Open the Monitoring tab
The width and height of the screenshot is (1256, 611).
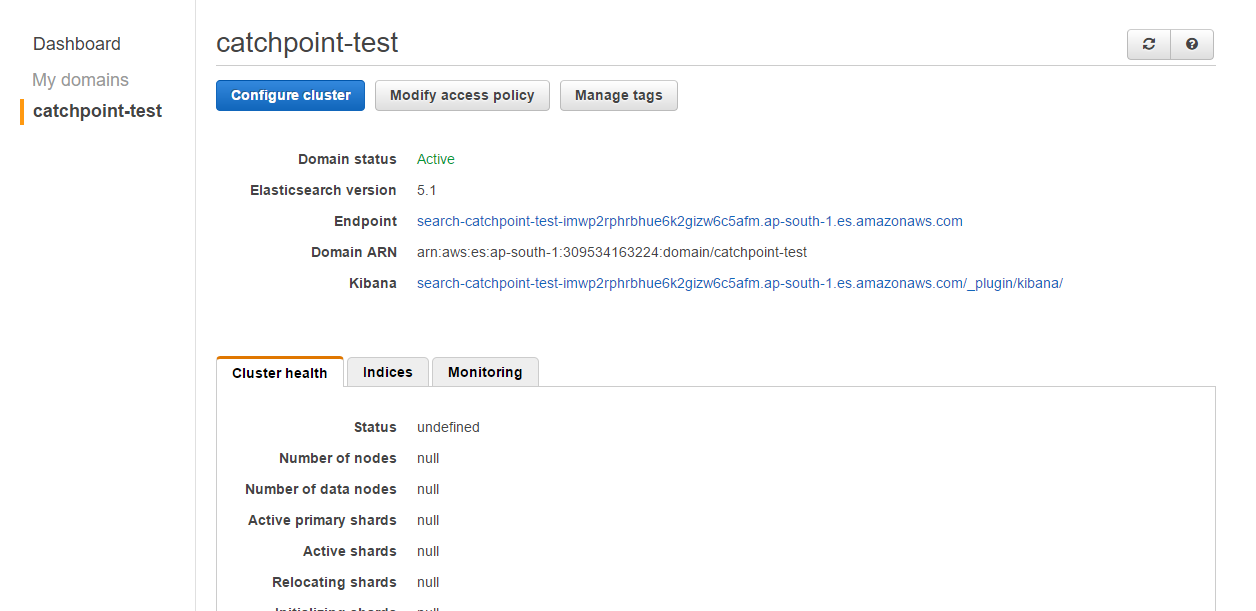point(485,372)
